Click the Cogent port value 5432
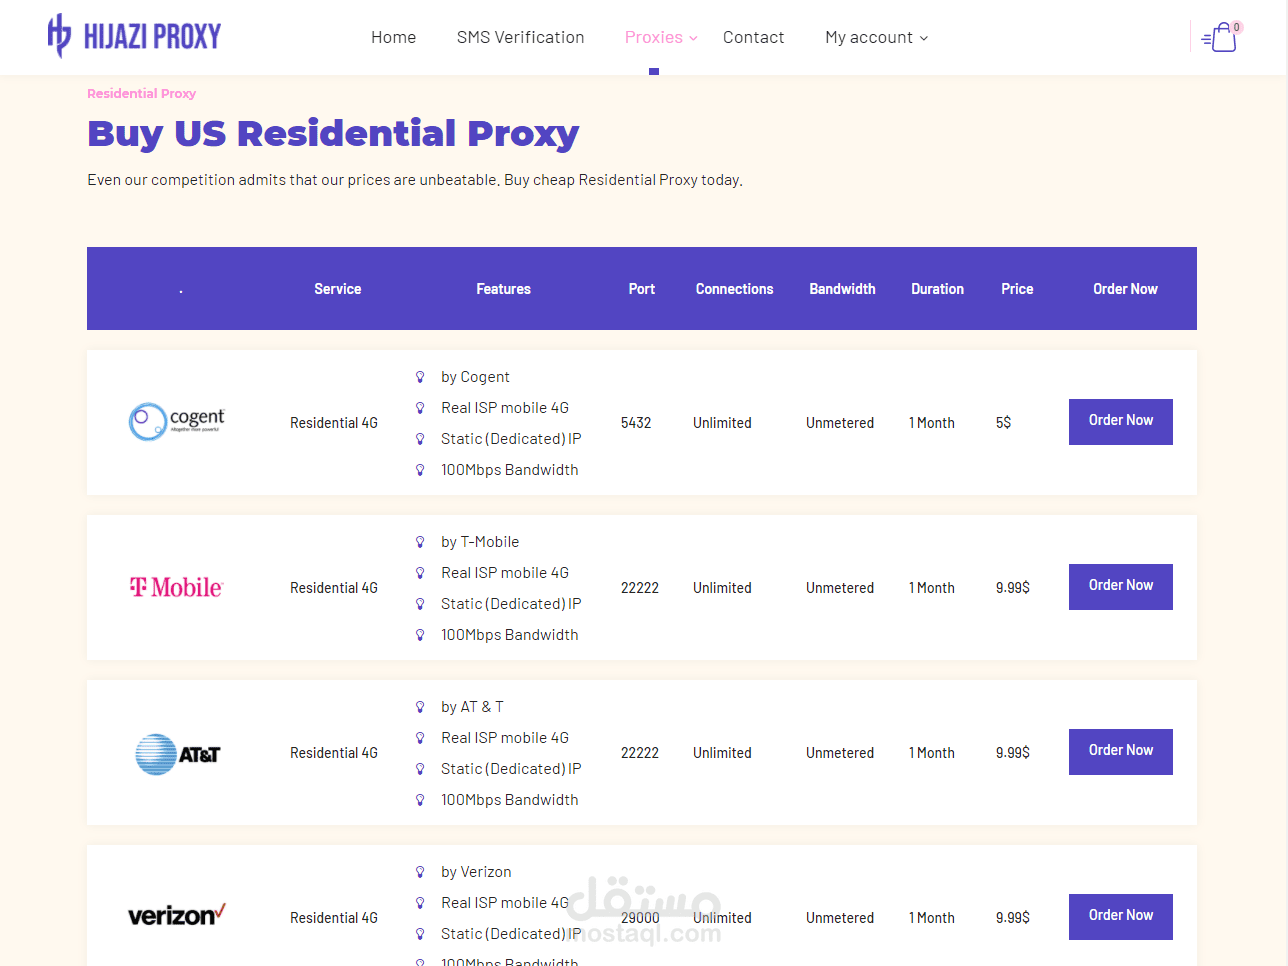 [x=636, y=423]
